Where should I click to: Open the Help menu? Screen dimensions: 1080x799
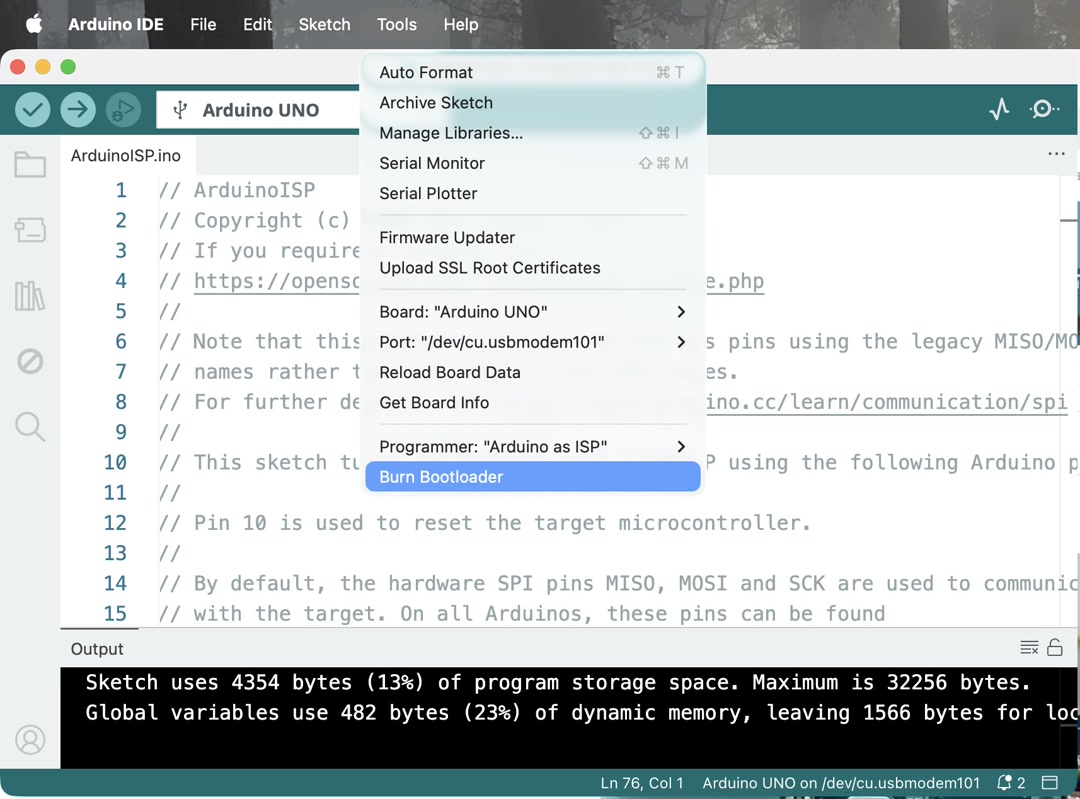pos(461,25)
